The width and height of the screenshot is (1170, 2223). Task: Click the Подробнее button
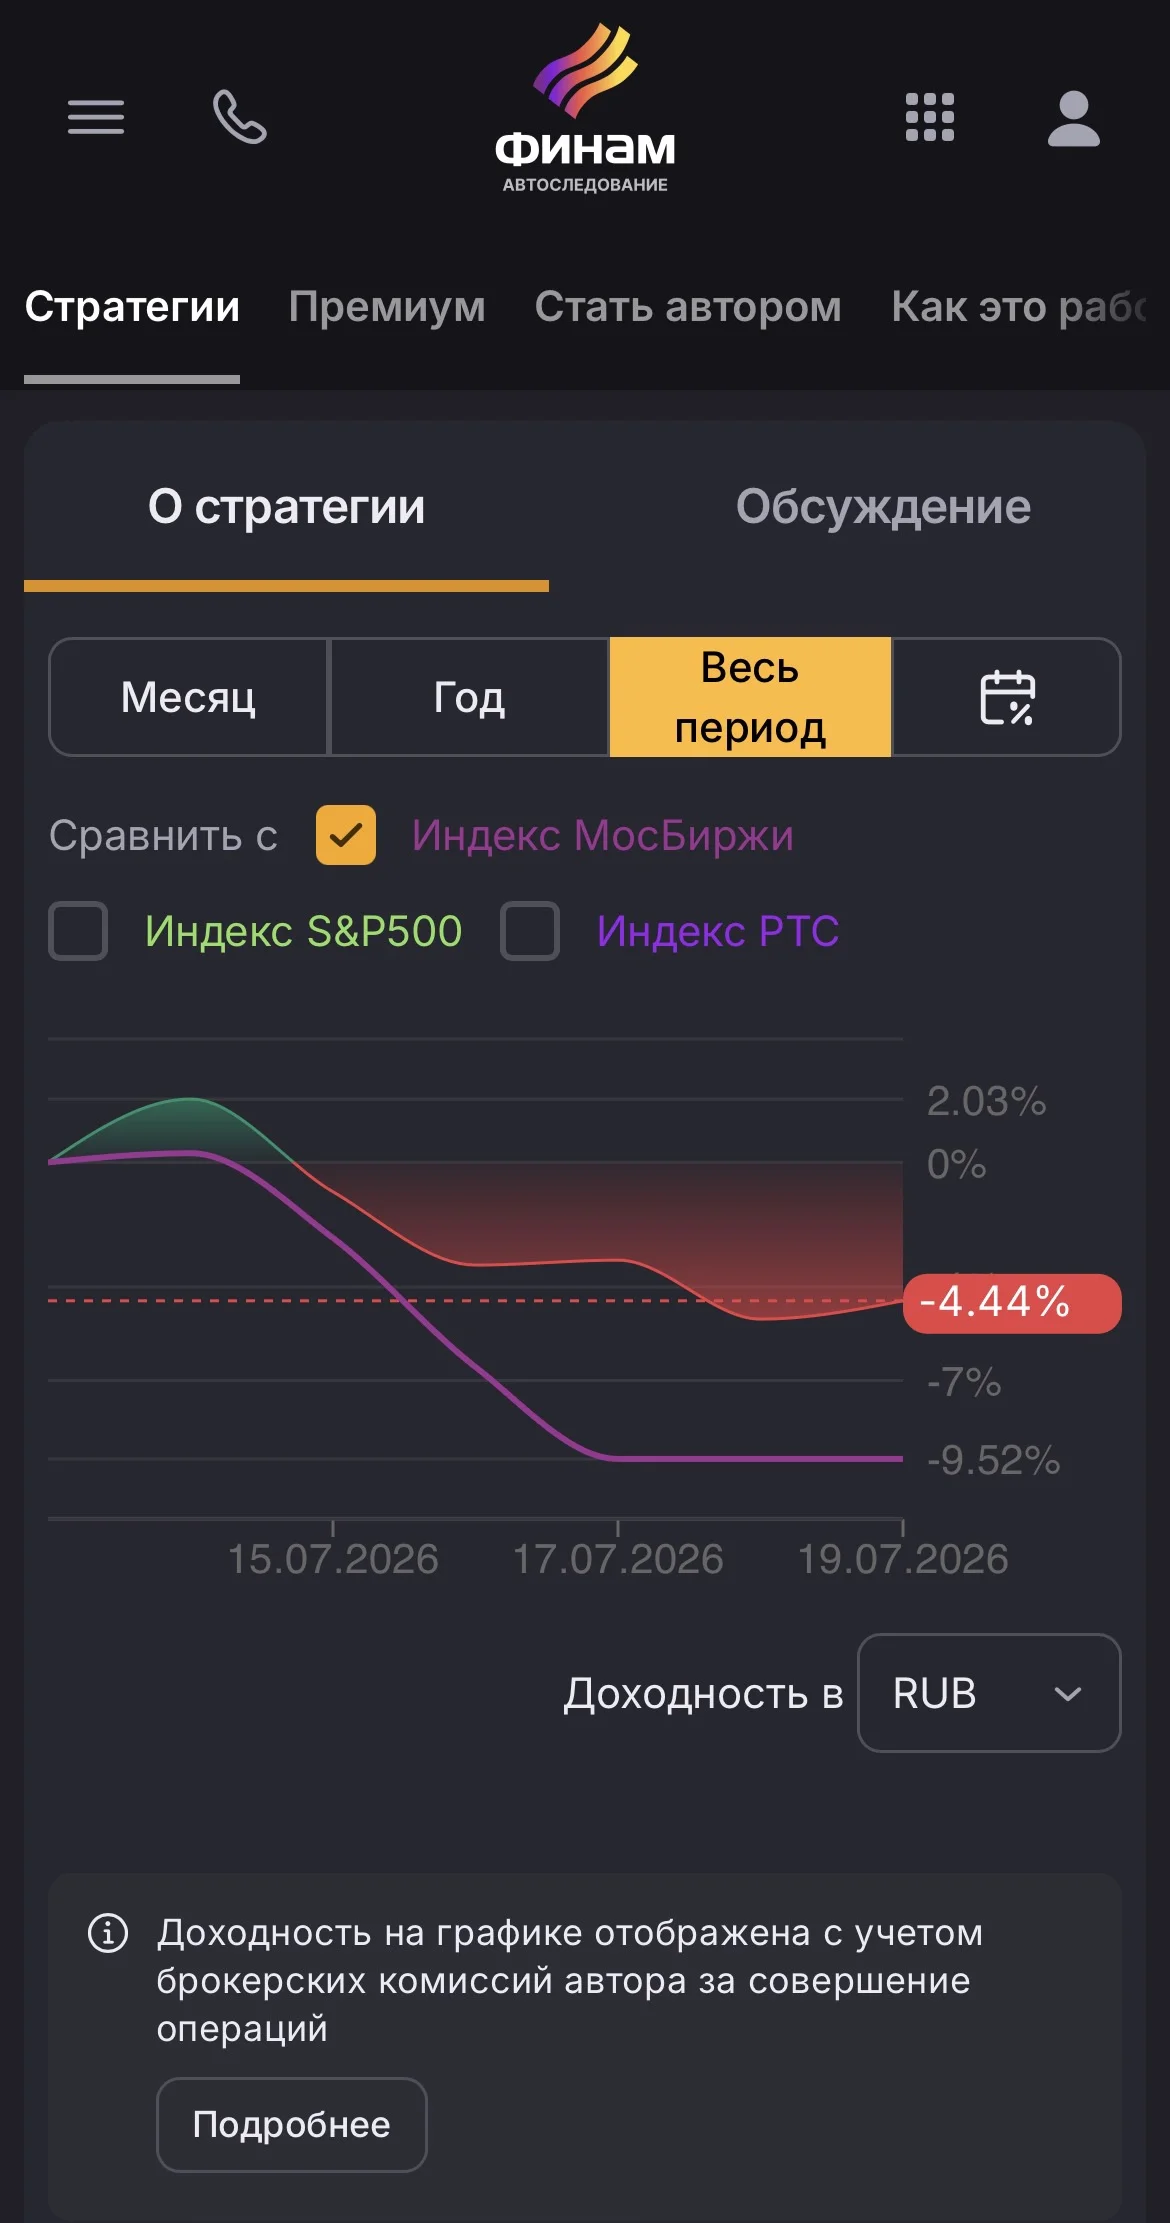point(291,2125)
